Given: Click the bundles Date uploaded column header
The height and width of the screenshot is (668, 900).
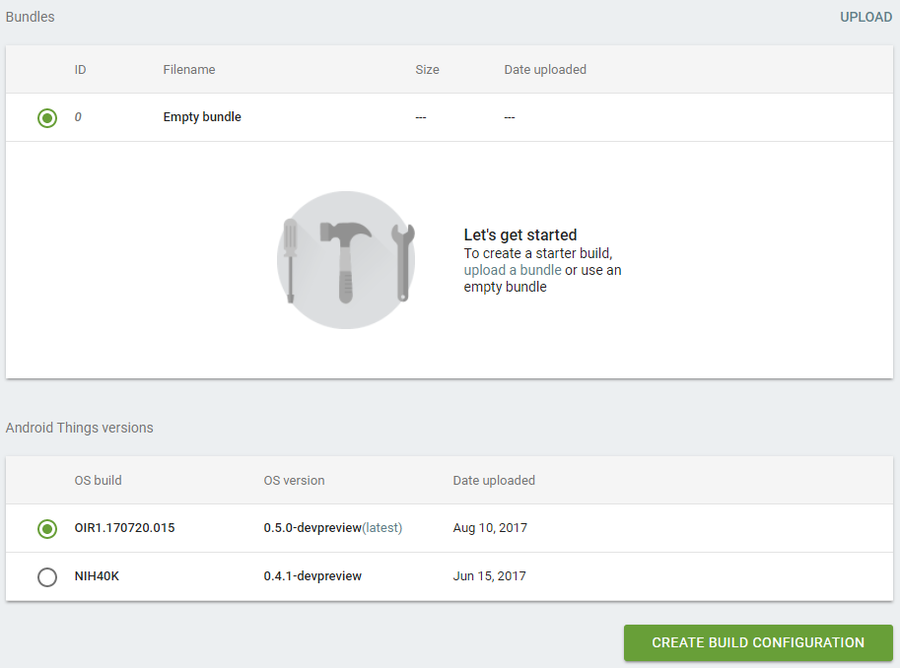Looking at the screenshot, I should click(545, 69).
